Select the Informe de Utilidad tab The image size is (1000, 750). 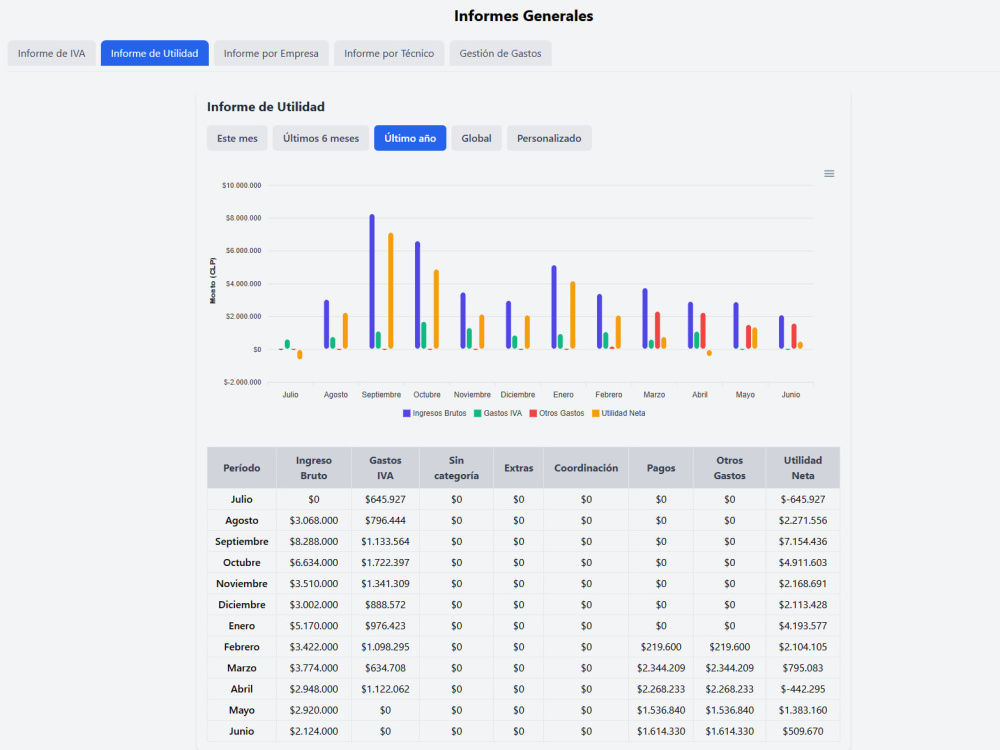pyautogui.click(x=154, y=54)
